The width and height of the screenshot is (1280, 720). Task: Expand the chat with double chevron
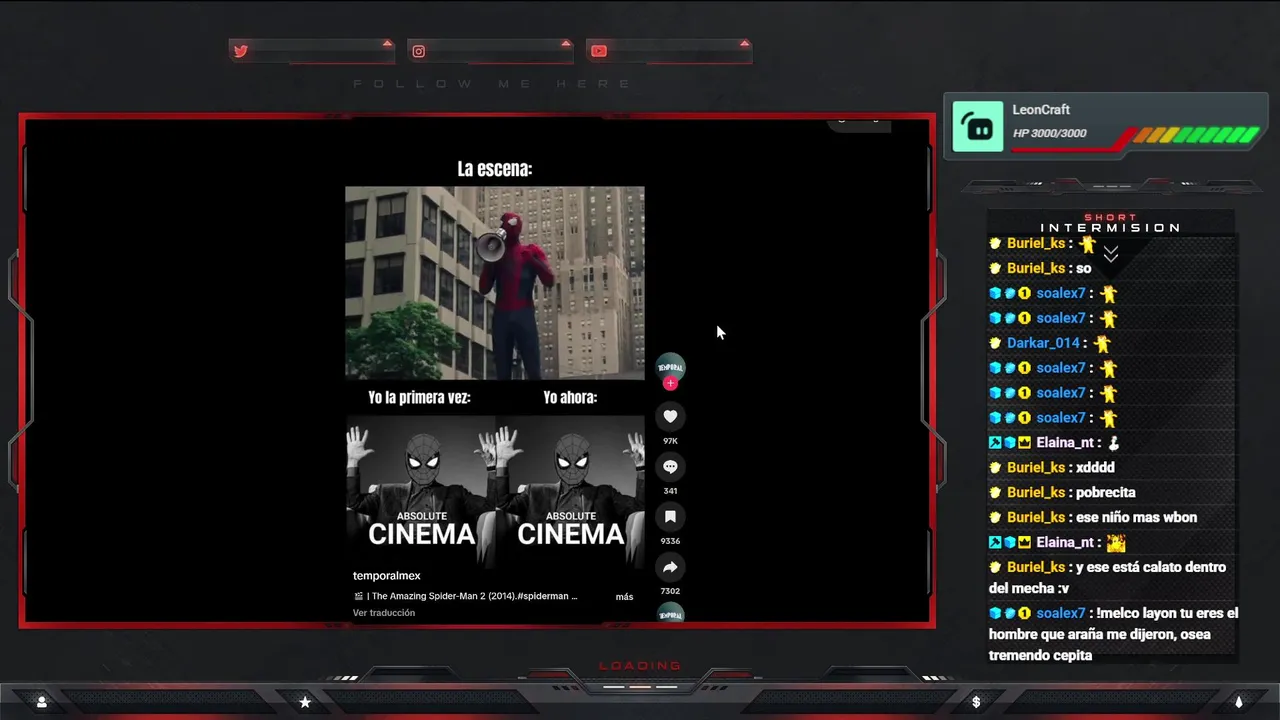click(1110, 254)
